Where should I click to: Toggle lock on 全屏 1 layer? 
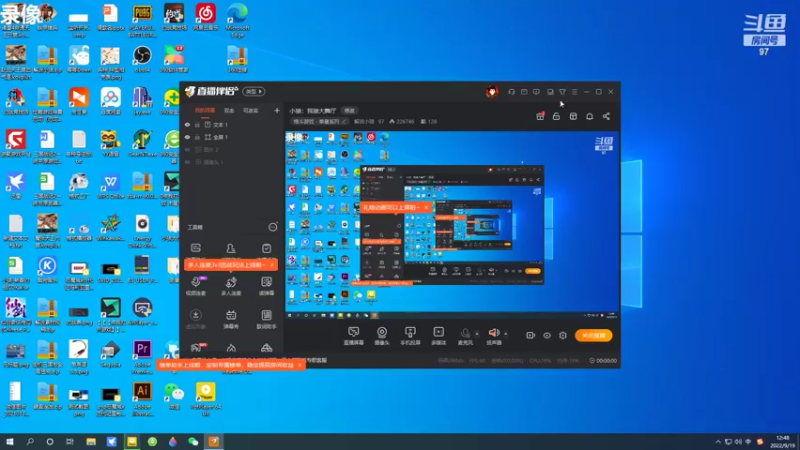pos(197,137)
